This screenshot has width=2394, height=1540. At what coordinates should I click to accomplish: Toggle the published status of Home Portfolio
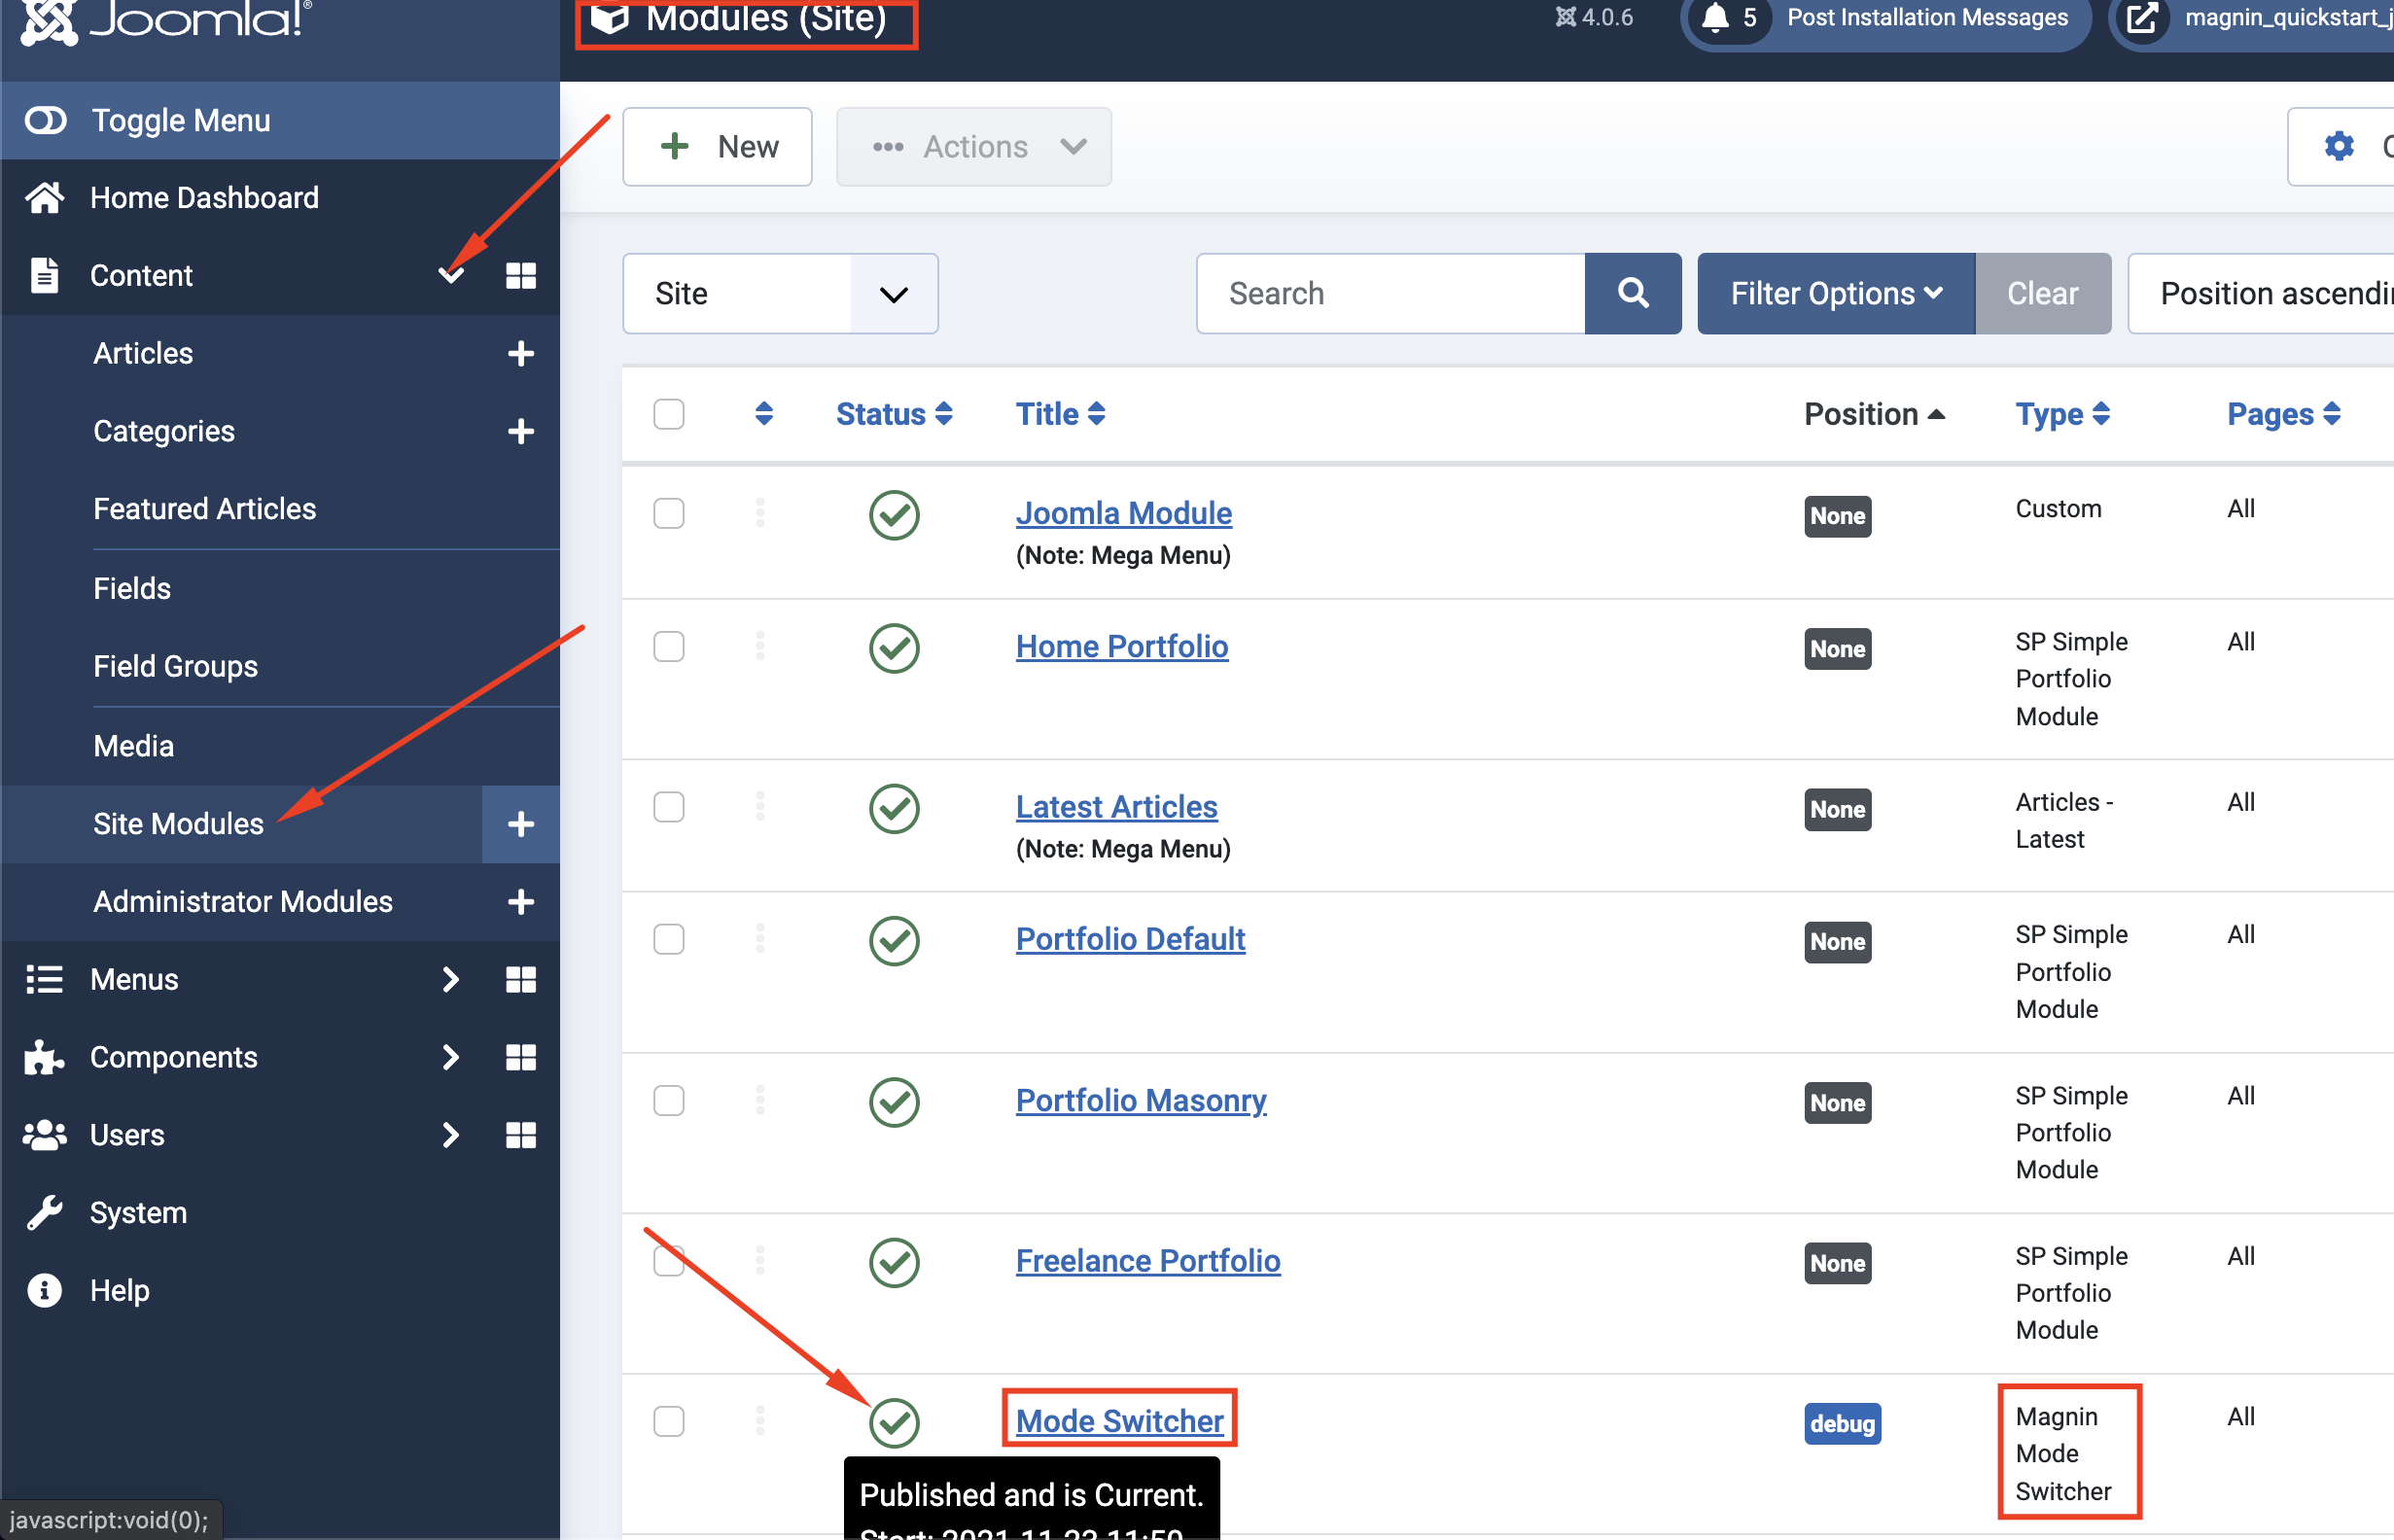click(893, 648)
